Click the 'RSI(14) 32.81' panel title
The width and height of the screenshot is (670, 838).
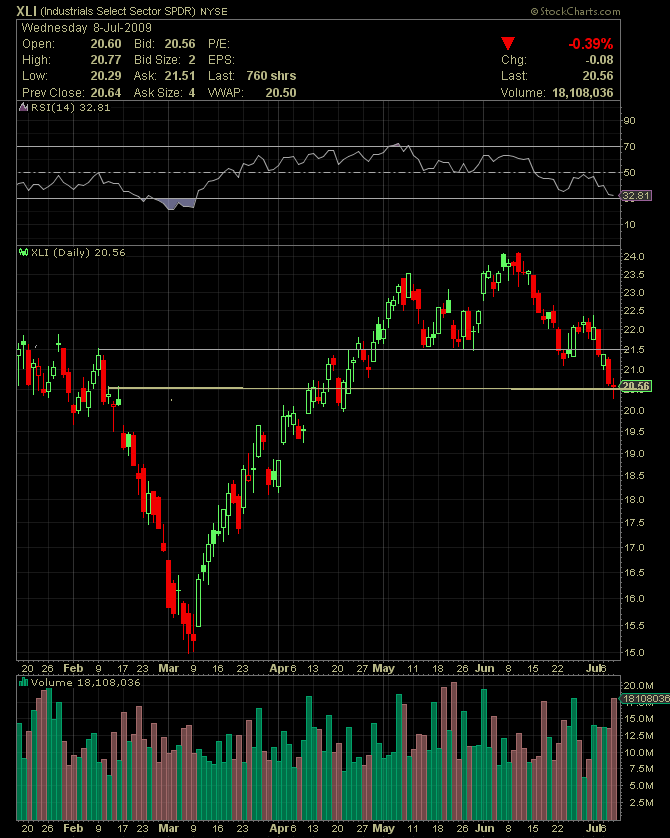point(71,107)
